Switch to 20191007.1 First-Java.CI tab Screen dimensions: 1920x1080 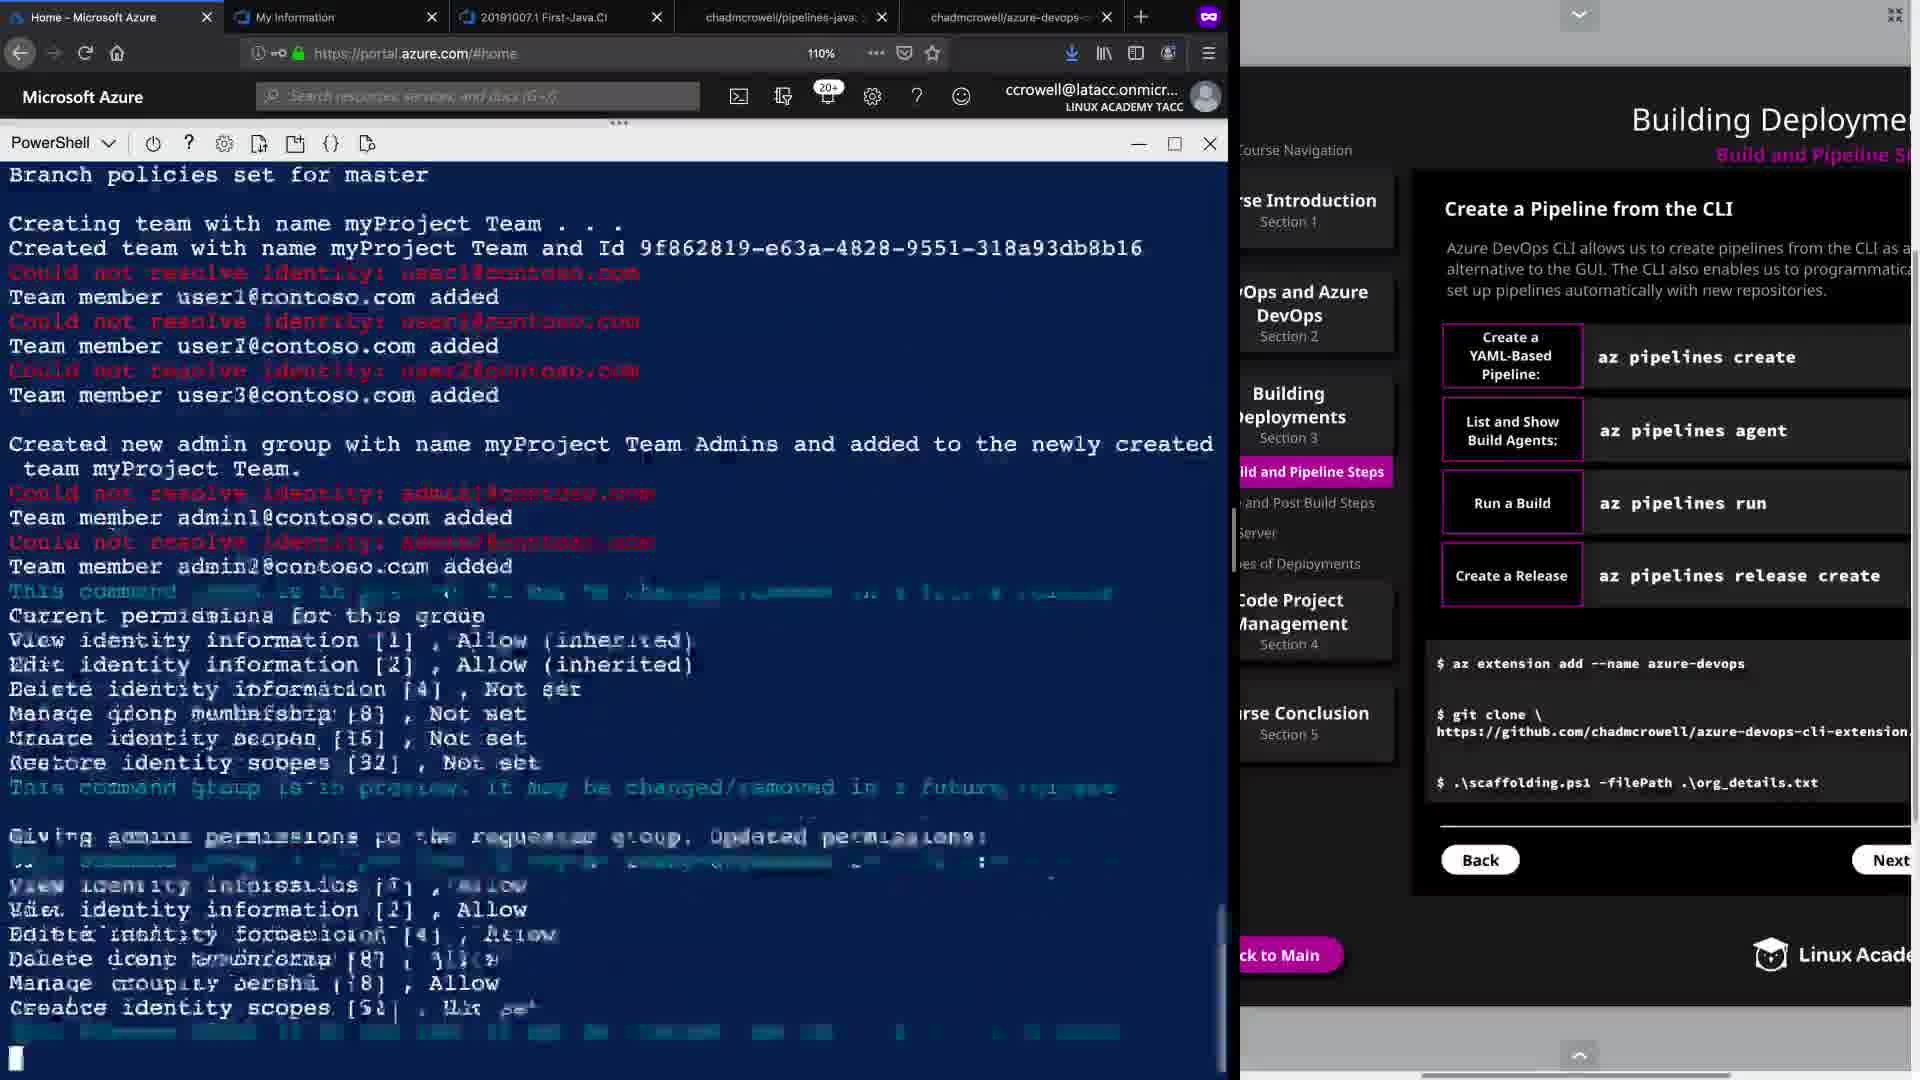543,17
